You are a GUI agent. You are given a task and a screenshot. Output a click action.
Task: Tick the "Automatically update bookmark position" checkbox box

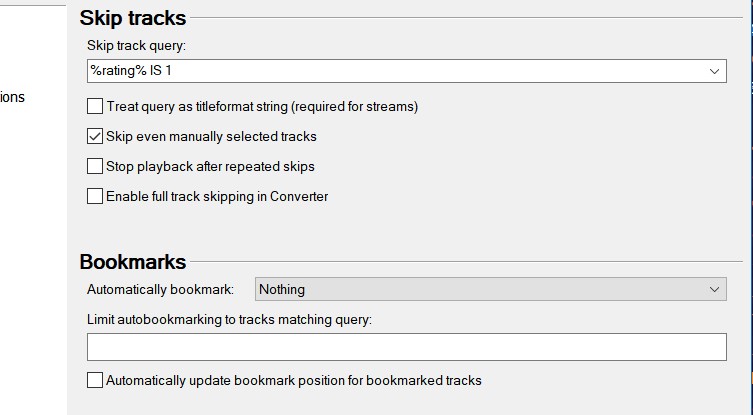point(95,380)
